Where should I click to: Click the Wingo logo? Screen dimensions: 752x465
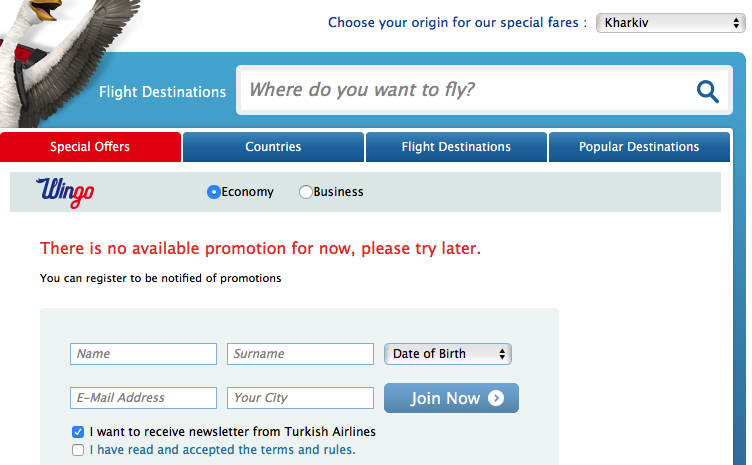(65, 191)
